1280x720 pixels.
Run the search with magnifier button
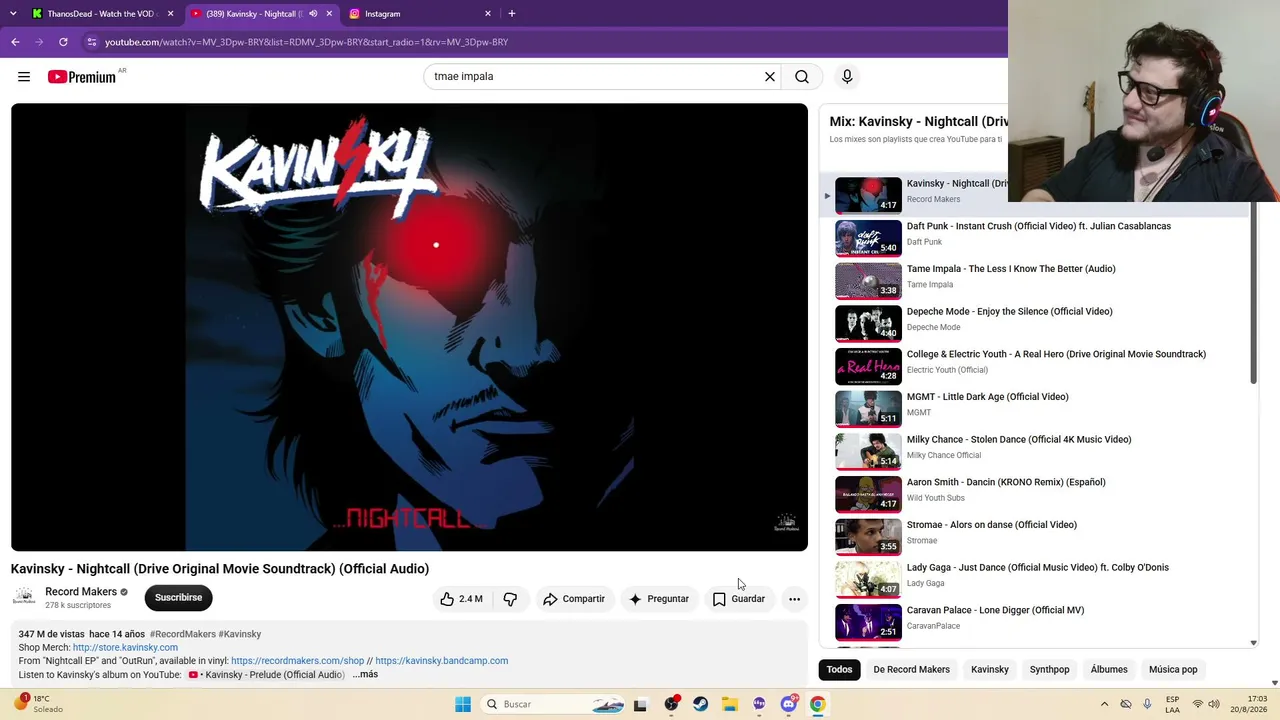[802, 77]
